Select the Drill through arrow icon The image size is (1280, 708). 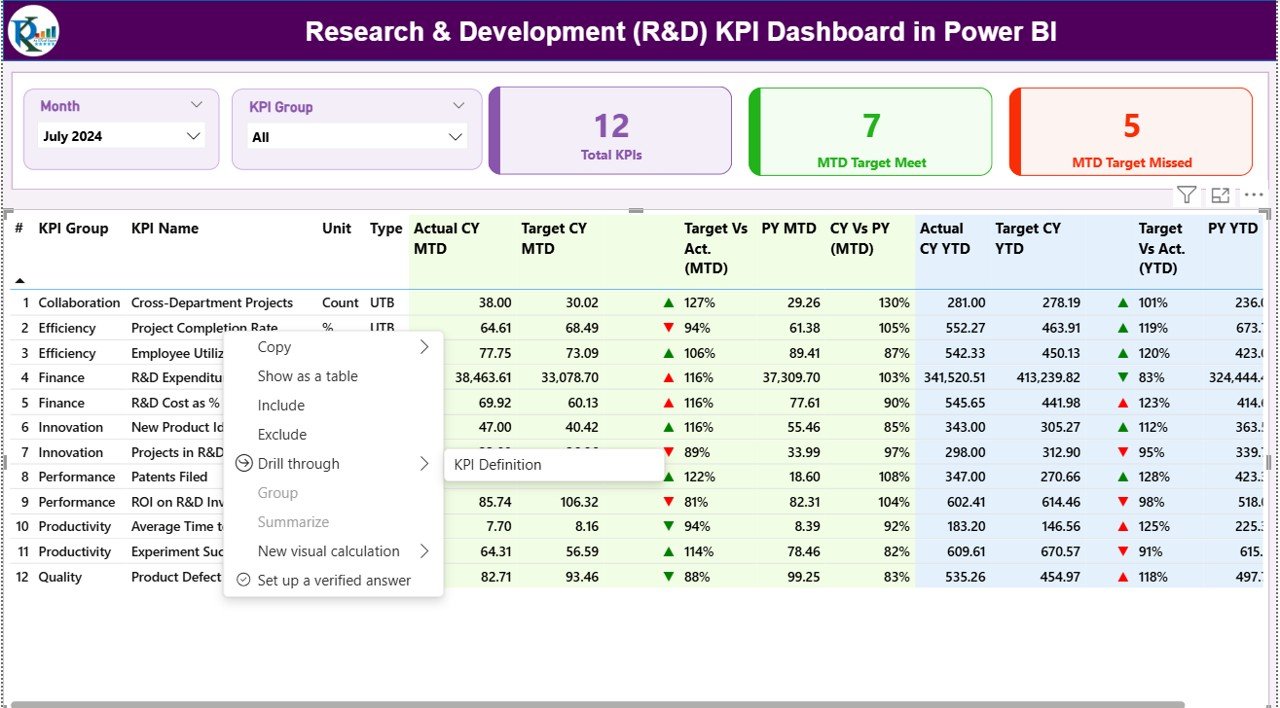pos(242,463)
